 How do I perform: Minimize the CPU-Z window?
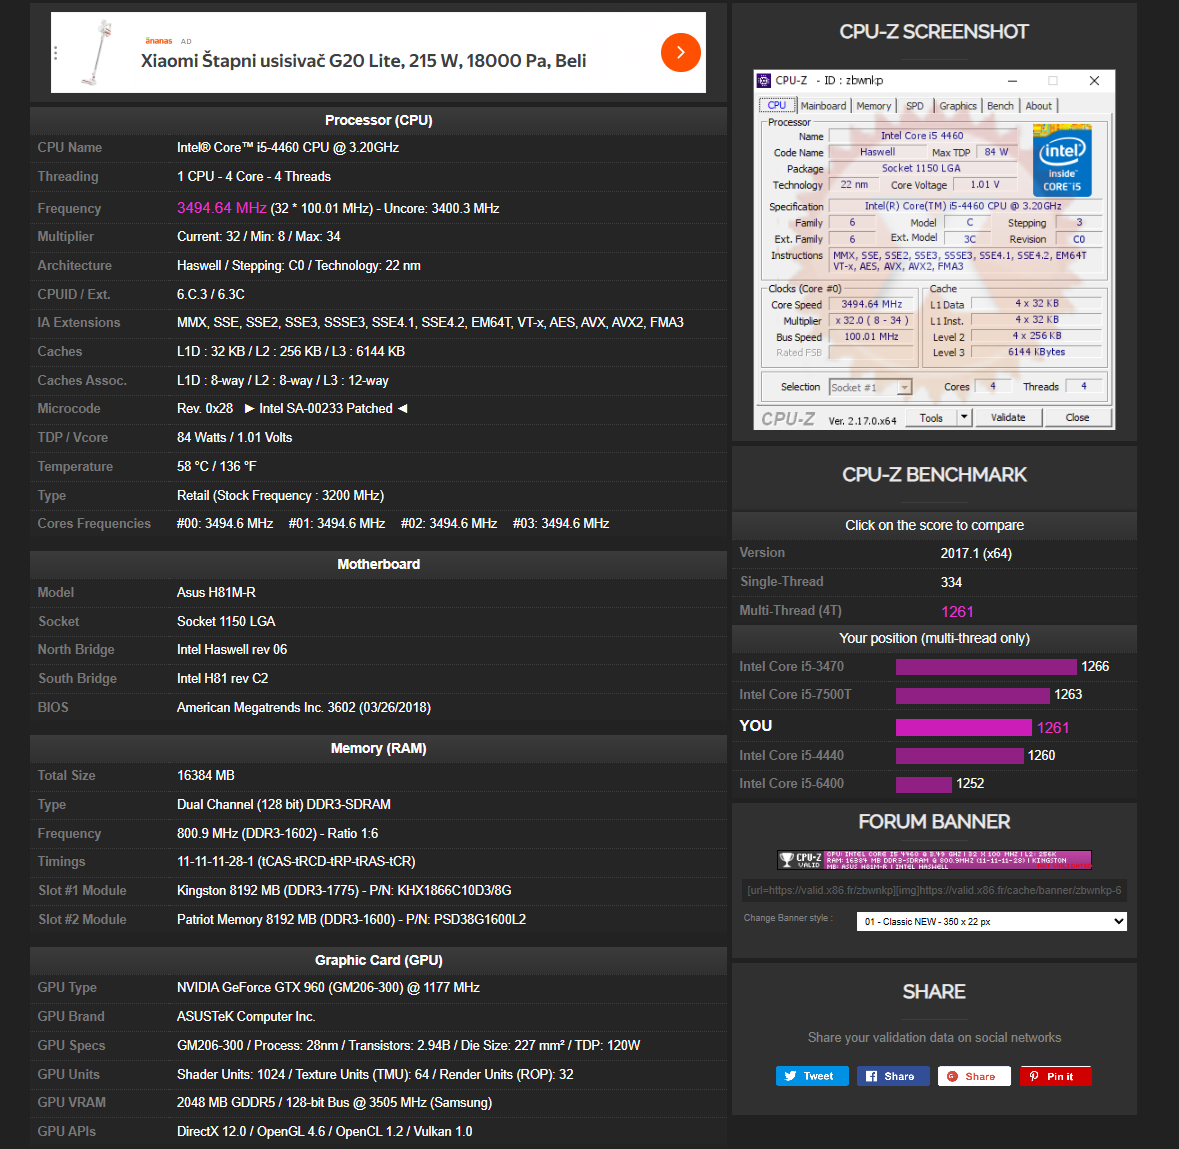click(1012, 80)
